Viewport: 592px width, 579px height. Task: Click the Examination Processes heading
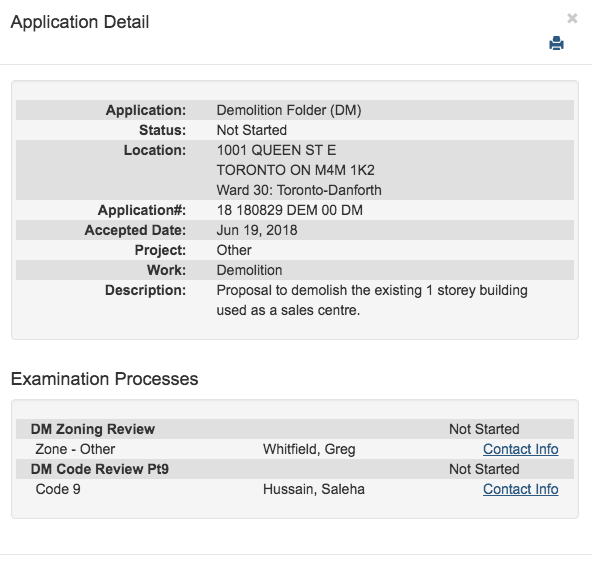click(105, 379)
